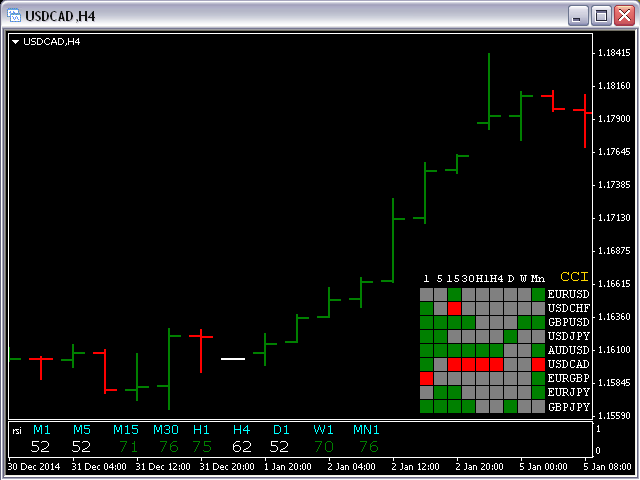Click the green D cell in USDJPY row
Viewport: 640px width, 480px height.
click(x=511, y=336)
